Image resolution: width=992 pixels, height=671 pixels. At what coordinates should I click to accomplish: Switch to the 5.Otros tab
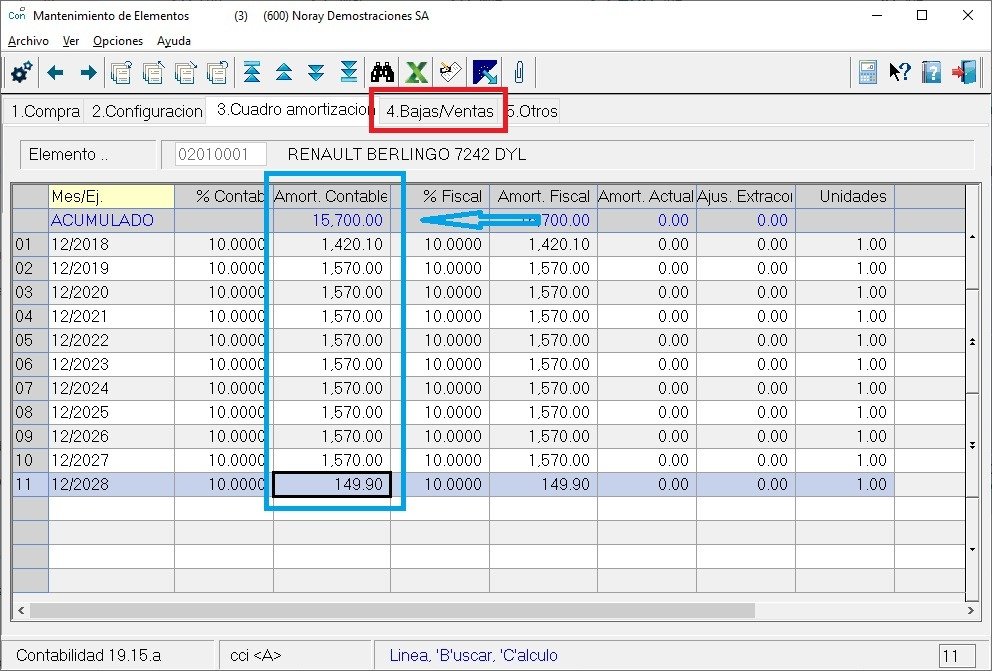pyautogui.click(x=533, y=111)
